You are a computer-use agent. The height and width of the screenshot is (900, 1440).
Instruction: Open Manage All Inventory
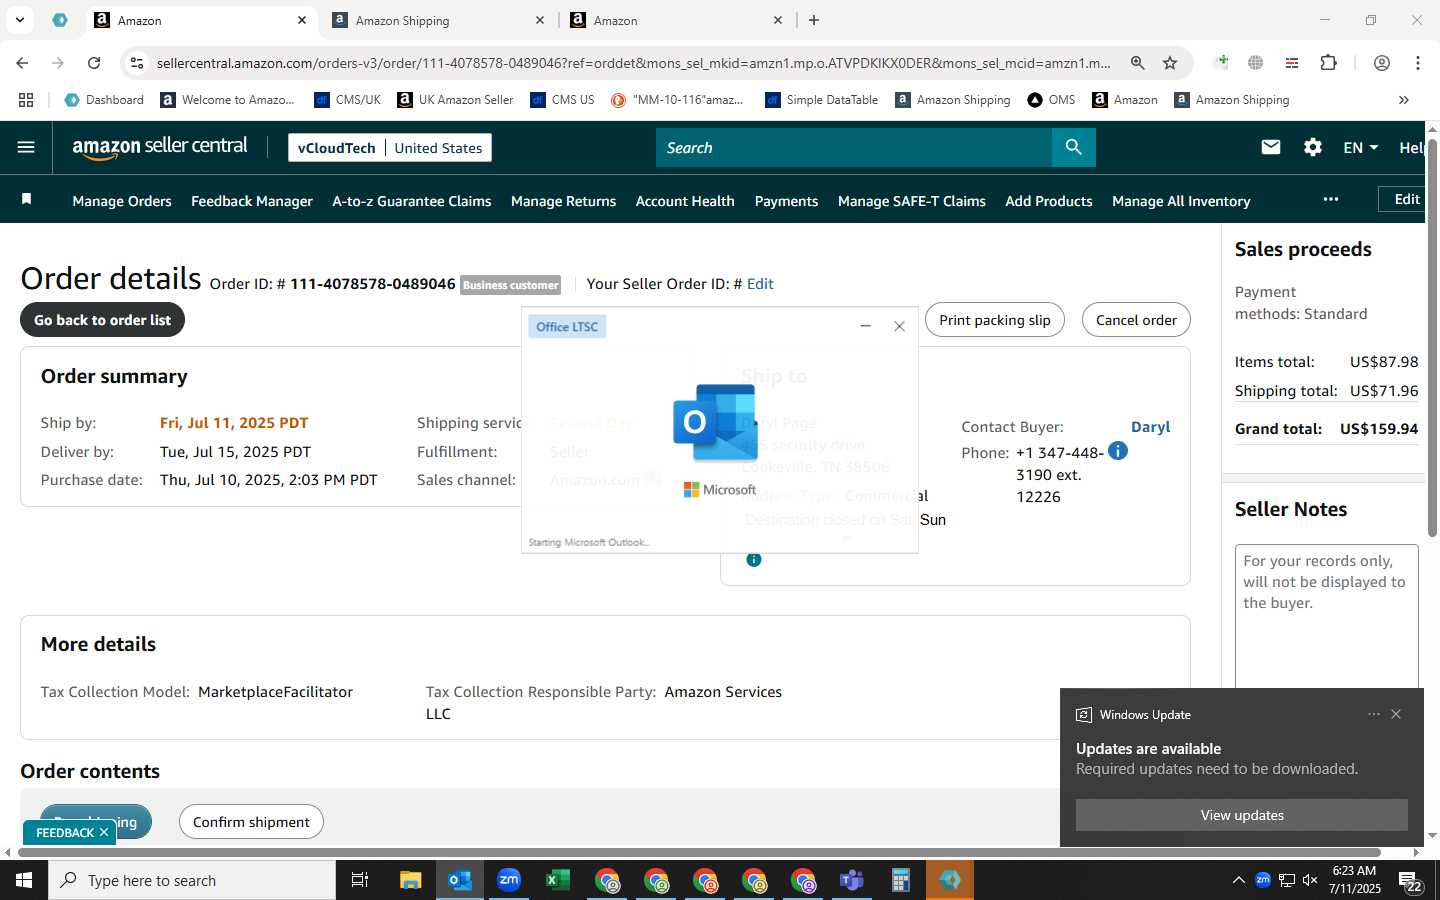(1181, 201)
